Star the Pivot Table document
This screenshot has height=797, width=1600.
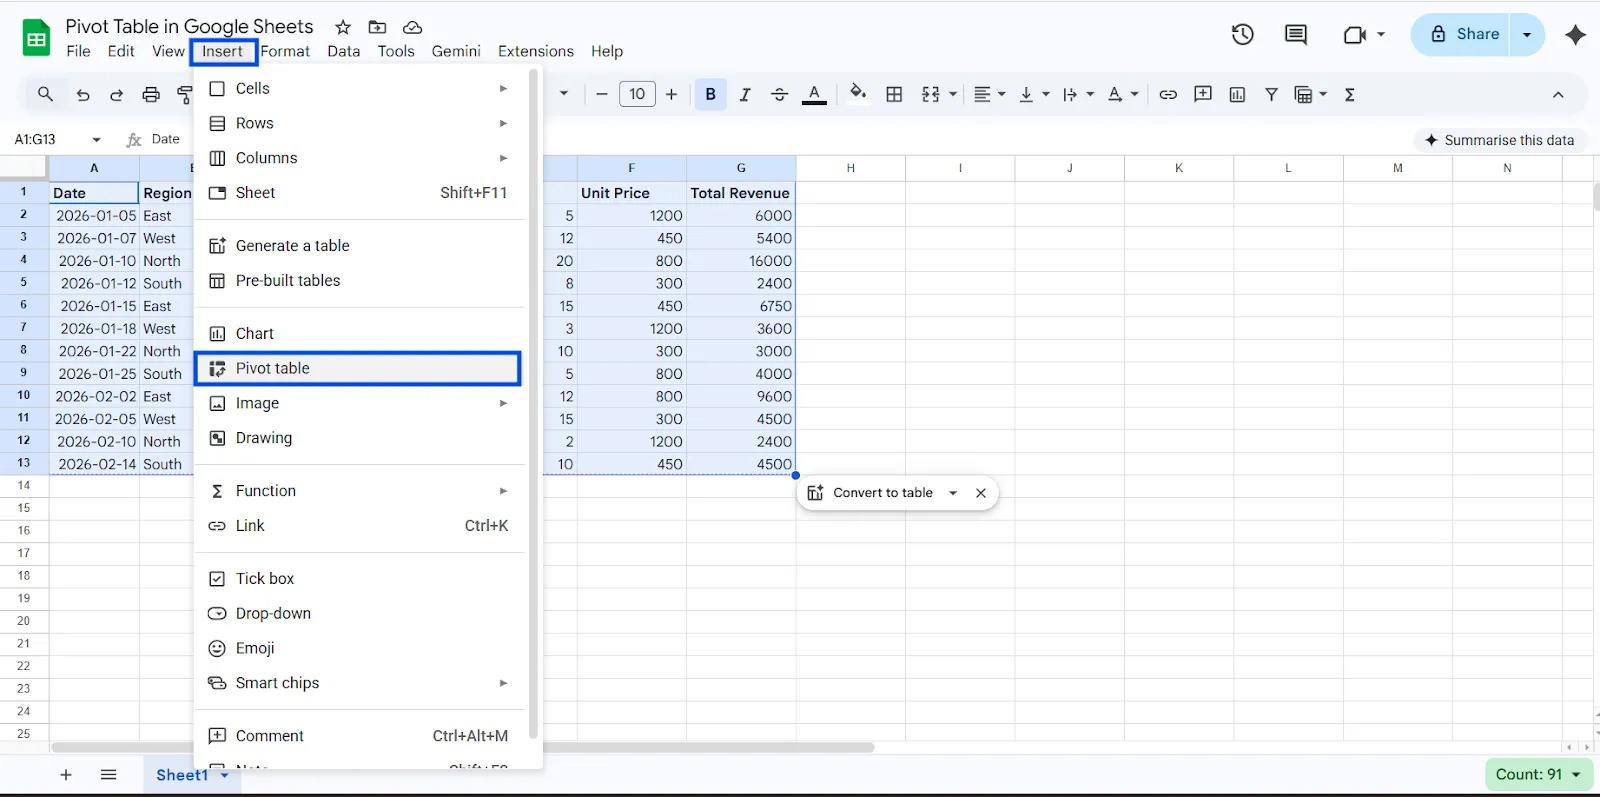coord(343,27)
